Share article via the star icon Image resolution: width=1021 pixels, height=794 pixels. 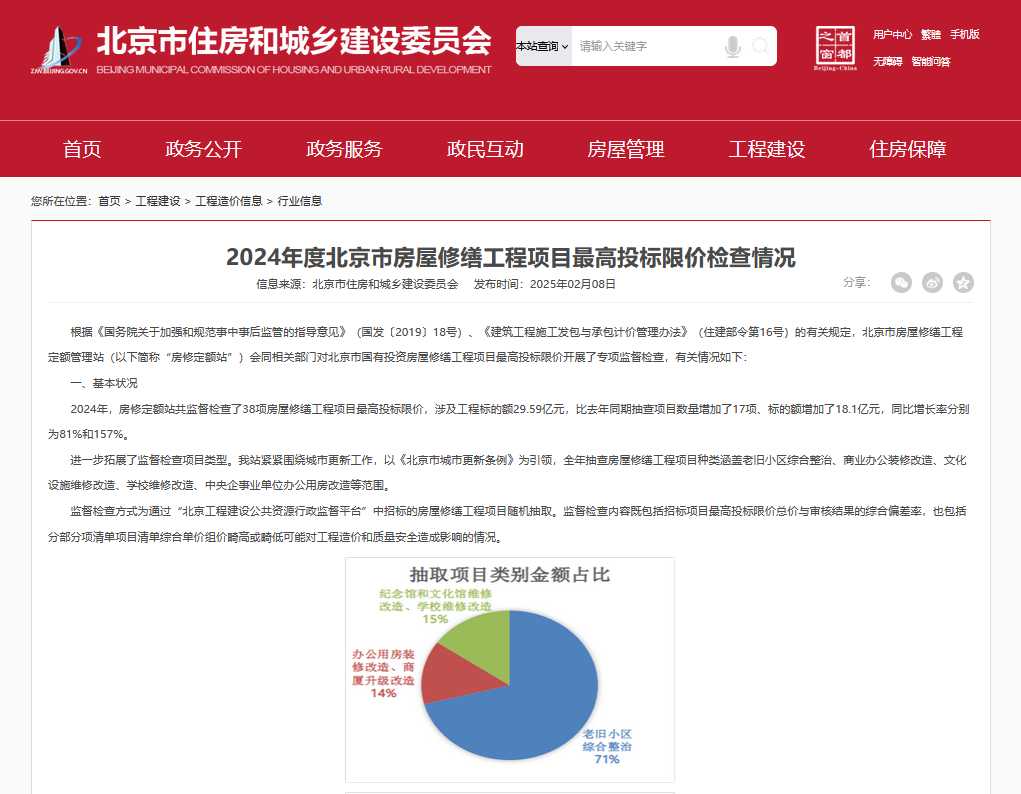pyautogui.click(x=964, y=282)
